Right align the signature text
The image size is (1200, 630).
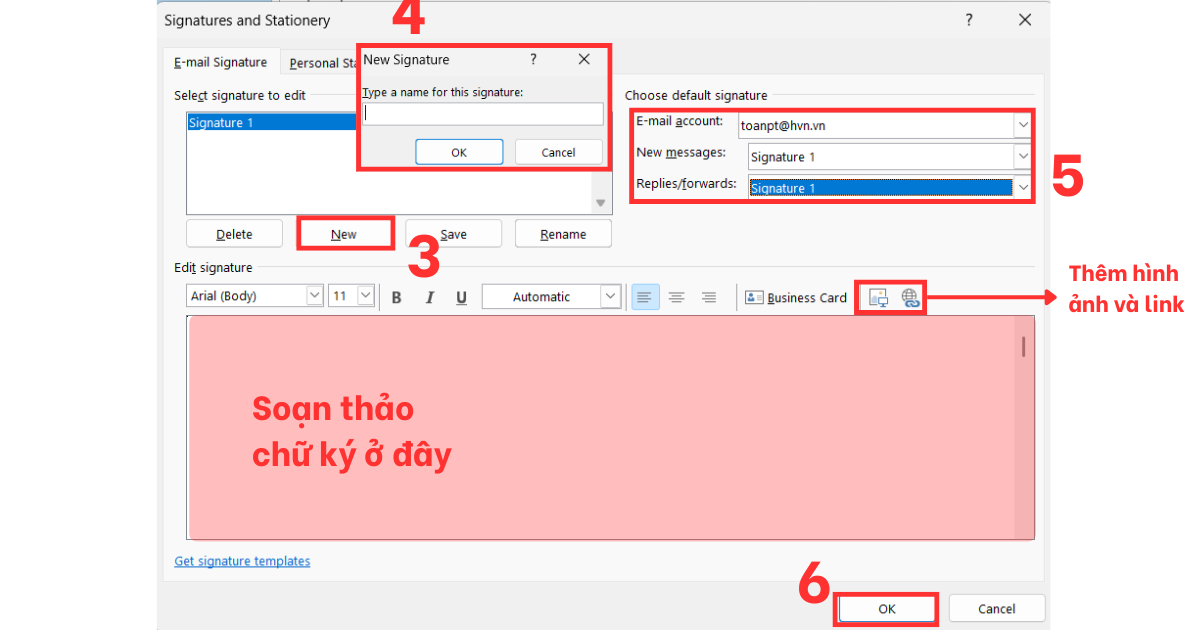(709, 296)
